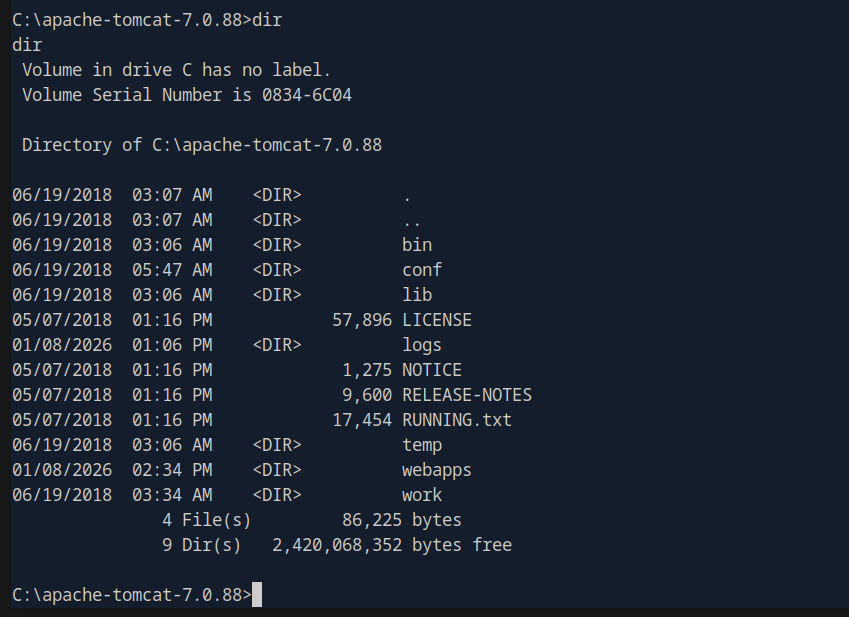Click the 57,896 file size value
The image size is (849, 617).
[362, 320]
